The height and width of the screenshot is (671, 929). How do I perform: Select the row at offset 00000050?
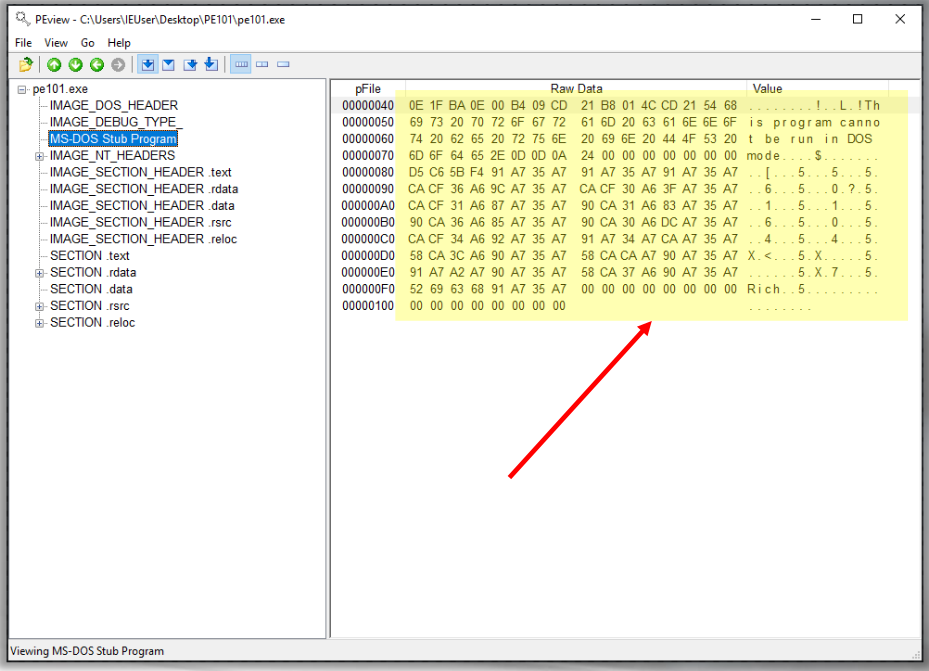click(x=625, y=122)
